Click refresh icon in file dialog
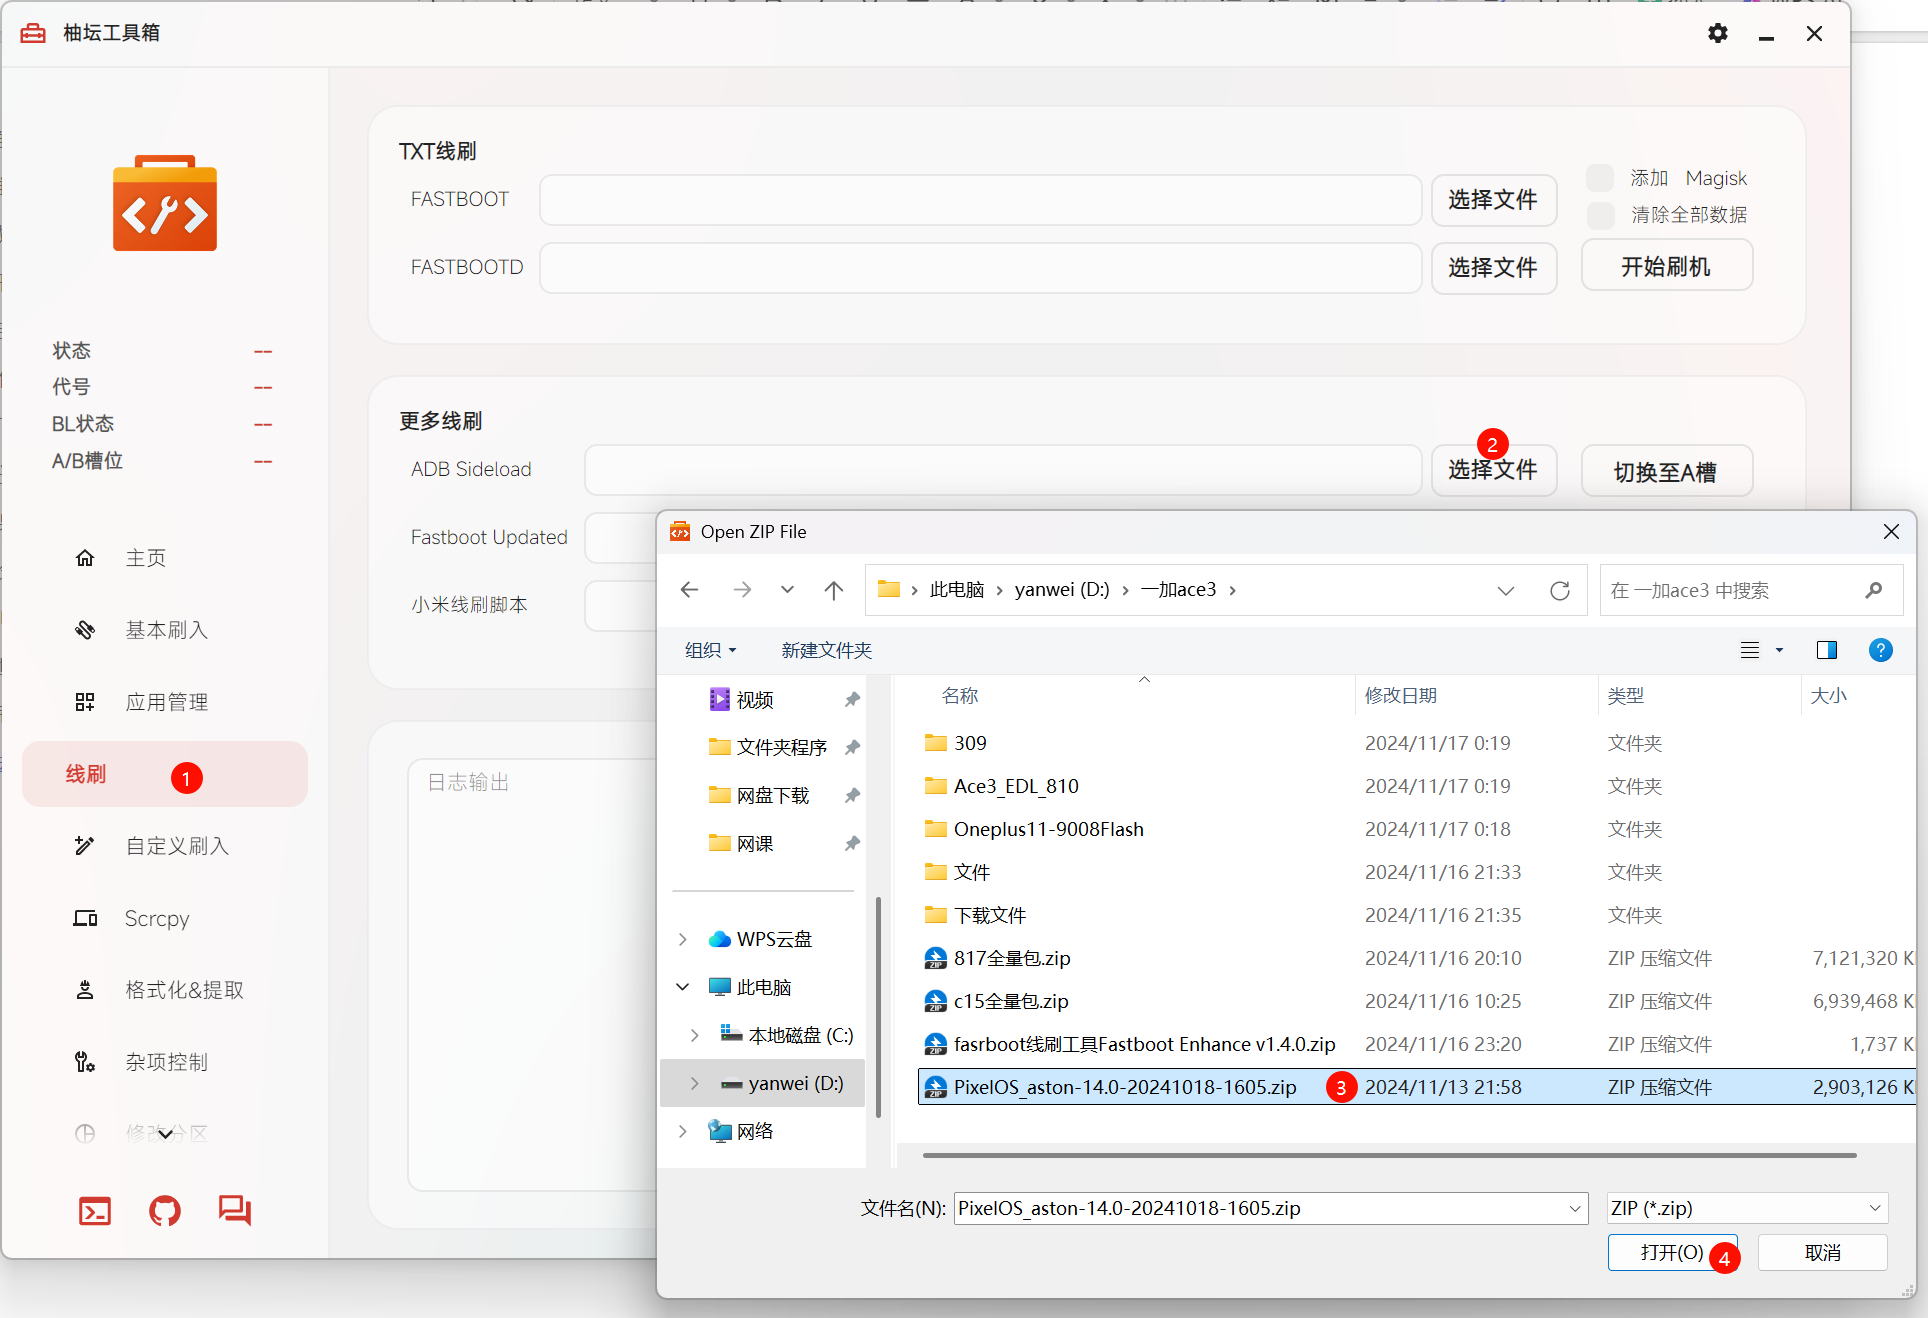1928x1318 pixels. [1559, 590]
